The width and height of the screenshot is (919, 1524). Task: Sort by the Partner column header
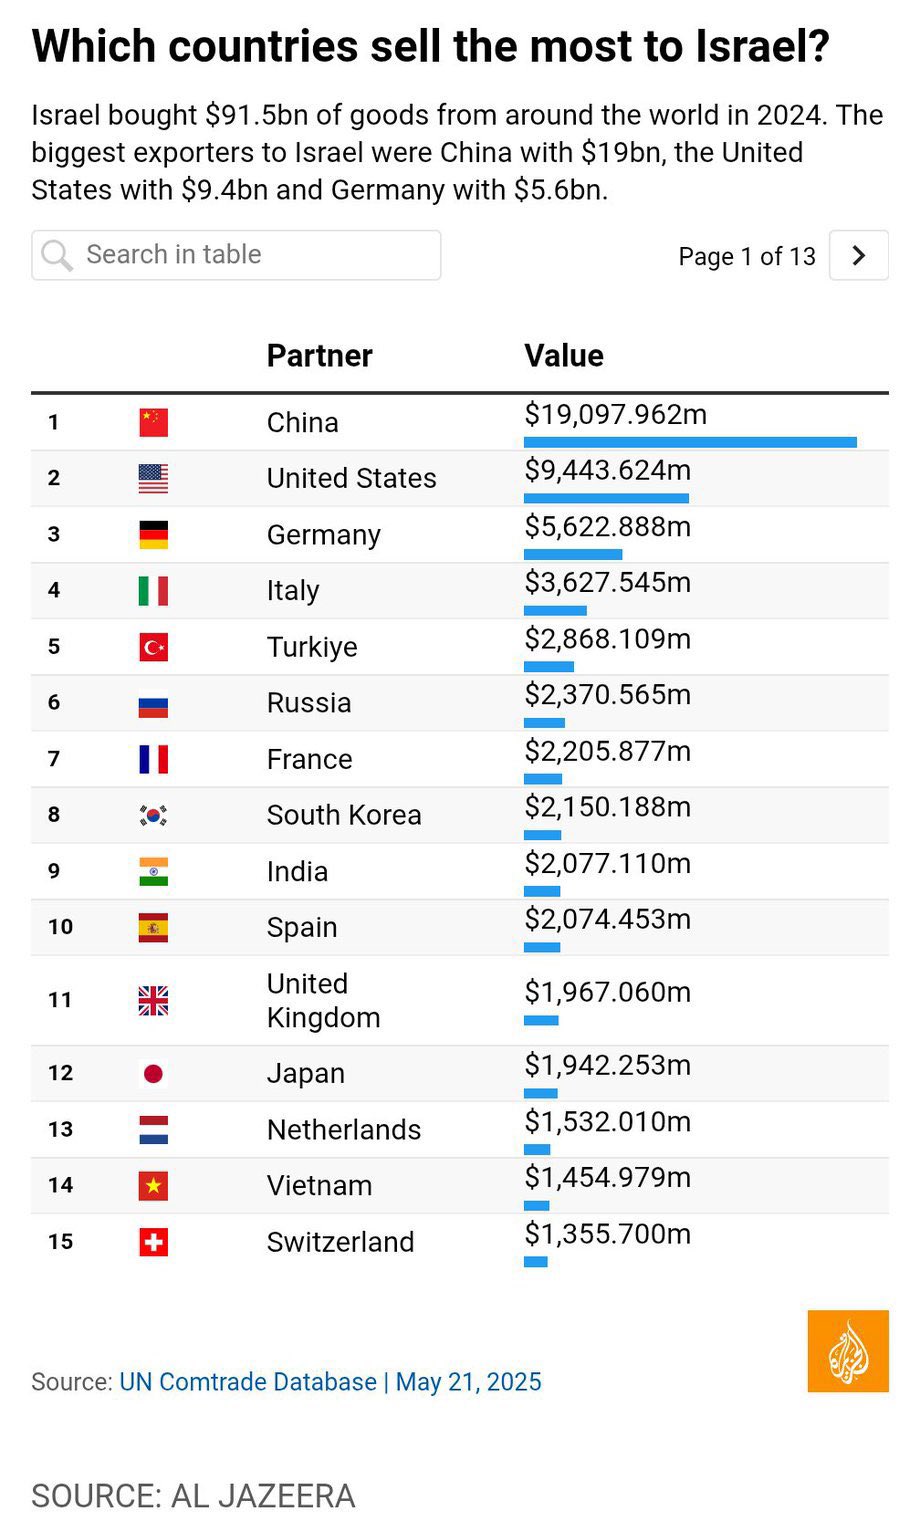[319, 356]
